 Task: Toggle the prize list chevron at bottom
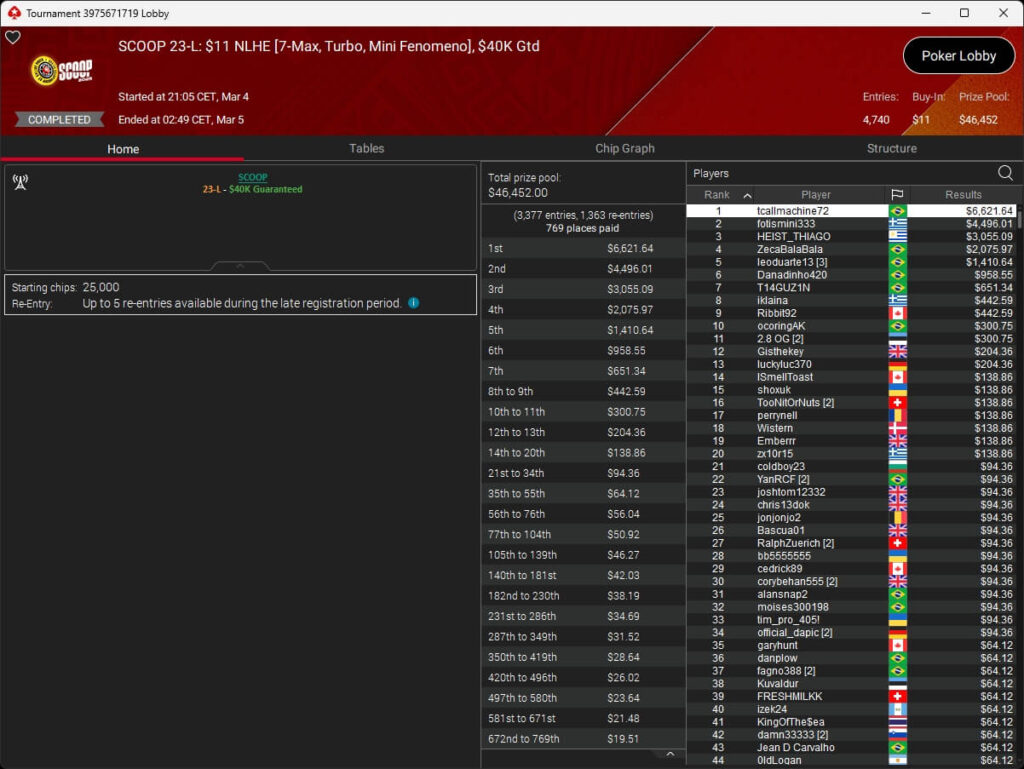coord(670,754)
